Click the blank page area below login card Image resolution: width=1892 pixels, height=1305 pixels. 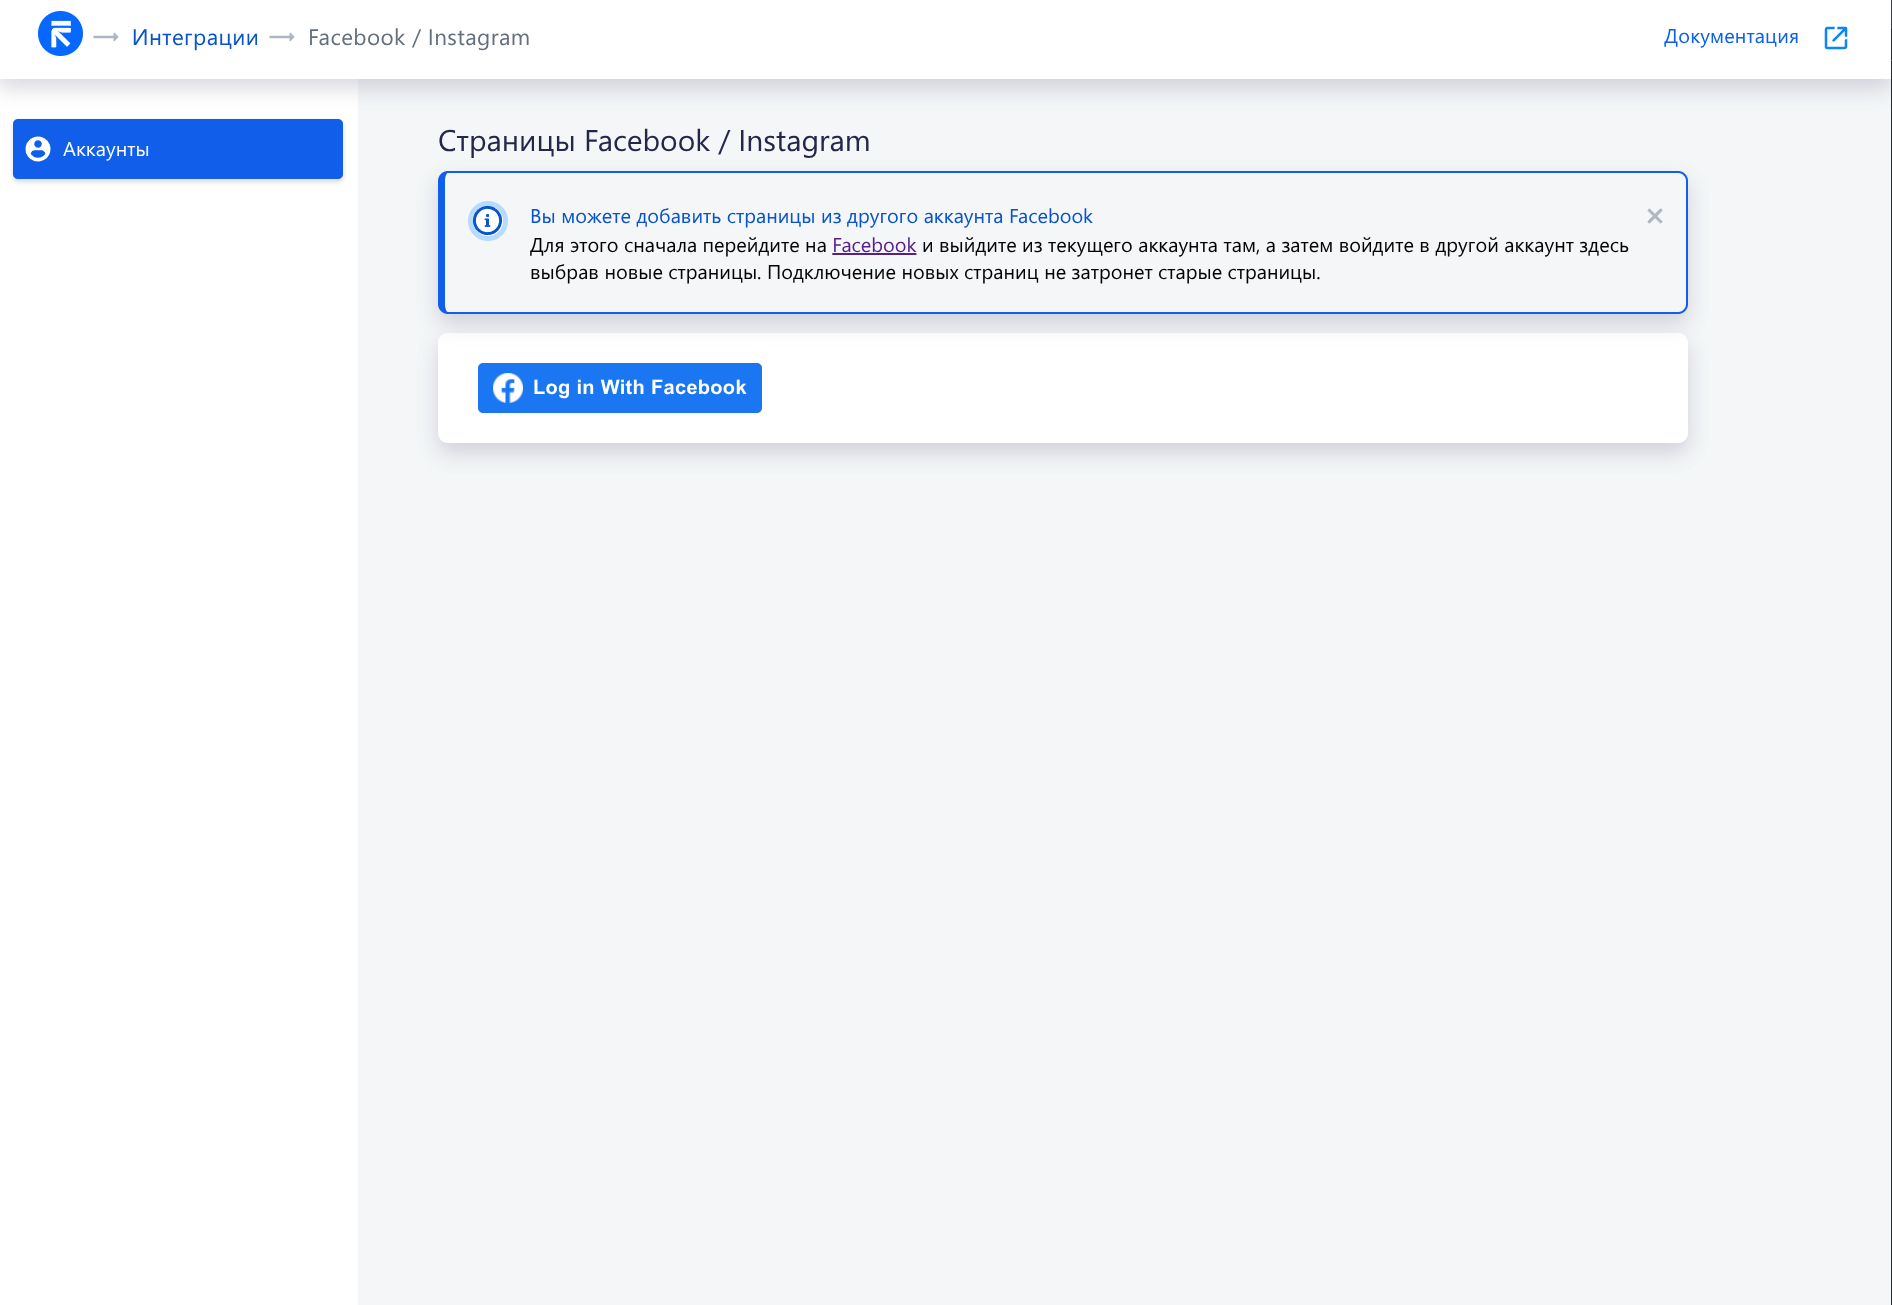click(1060, 800)
